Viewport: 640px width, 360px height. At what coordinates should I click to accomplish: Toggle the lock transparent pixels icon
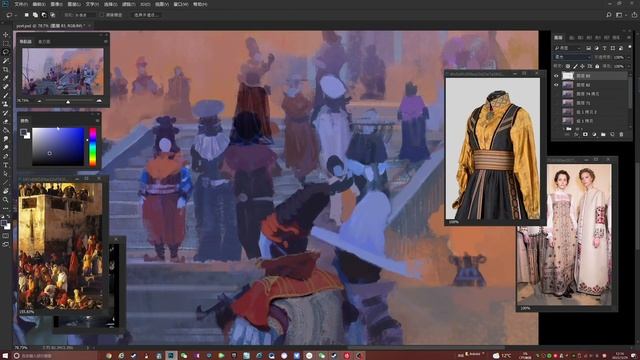pyautogui.click(x=568, y=66)
